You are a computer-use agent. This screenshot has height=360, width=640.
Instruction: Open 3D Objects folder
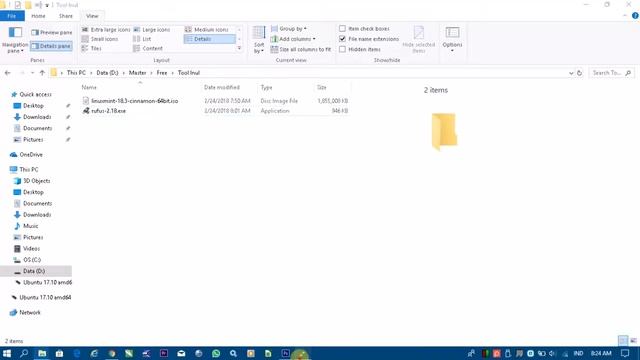pyautogui.click(x=32, y=181)
